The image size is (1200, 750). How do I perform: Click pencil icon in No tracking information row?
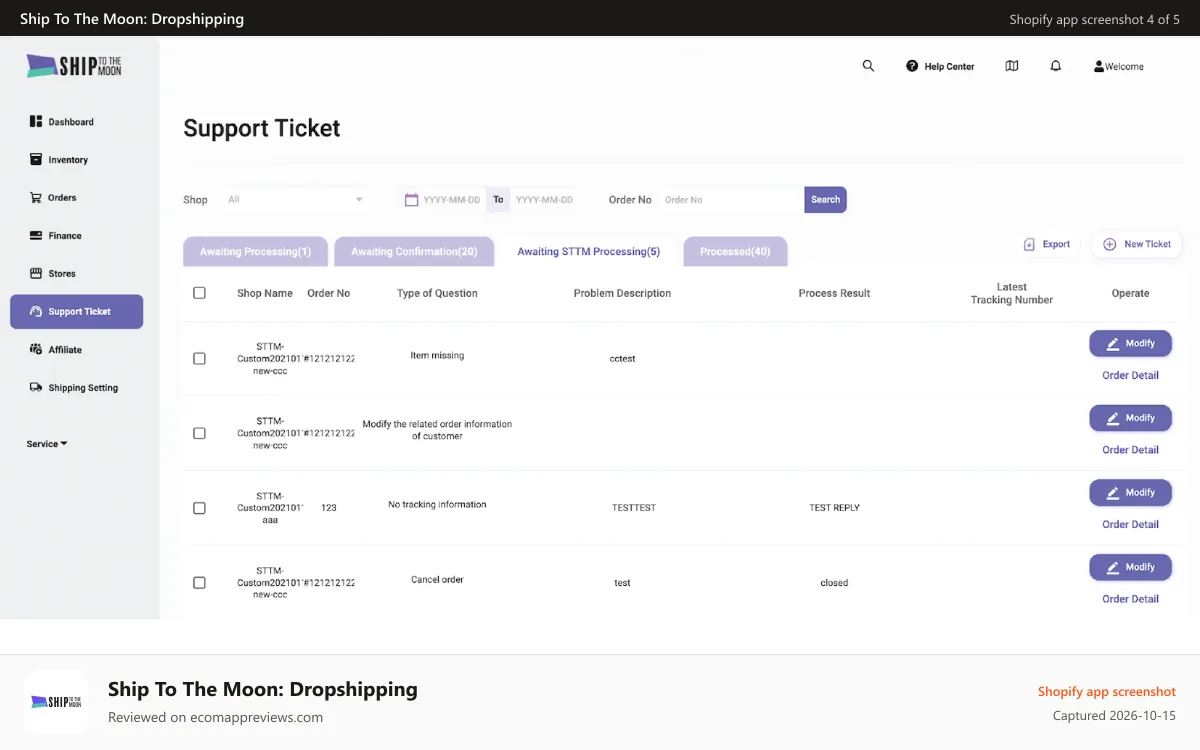[x=1113, y=492]
